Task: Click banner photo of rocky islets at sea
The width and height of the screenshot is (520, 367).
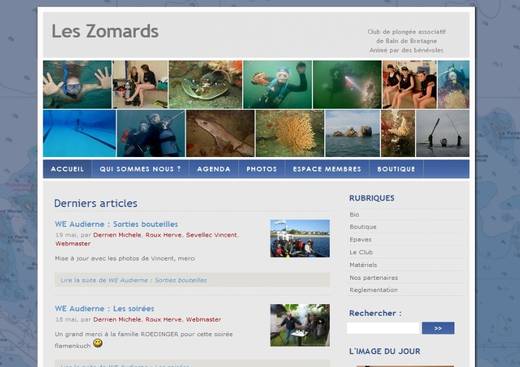Action: [353, 133]
